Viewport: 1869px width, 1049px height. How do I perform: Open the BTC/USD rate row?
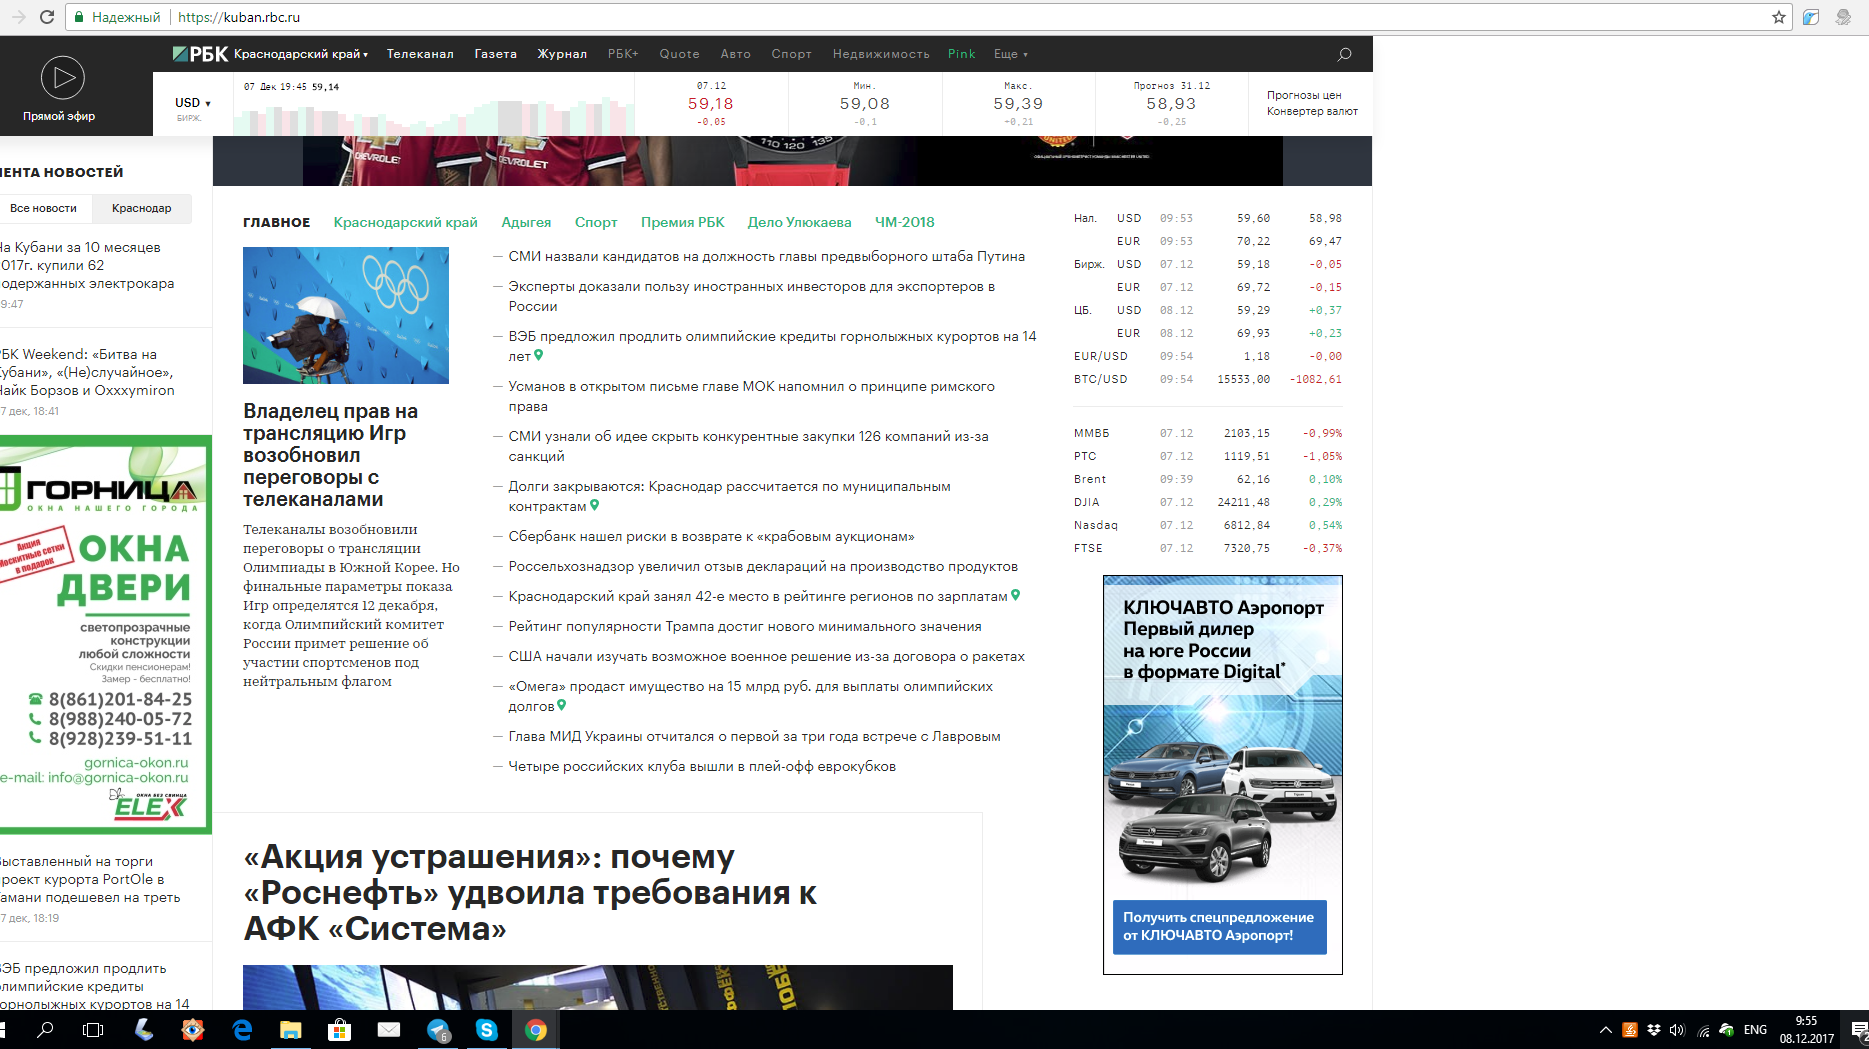coord(1208,379)
